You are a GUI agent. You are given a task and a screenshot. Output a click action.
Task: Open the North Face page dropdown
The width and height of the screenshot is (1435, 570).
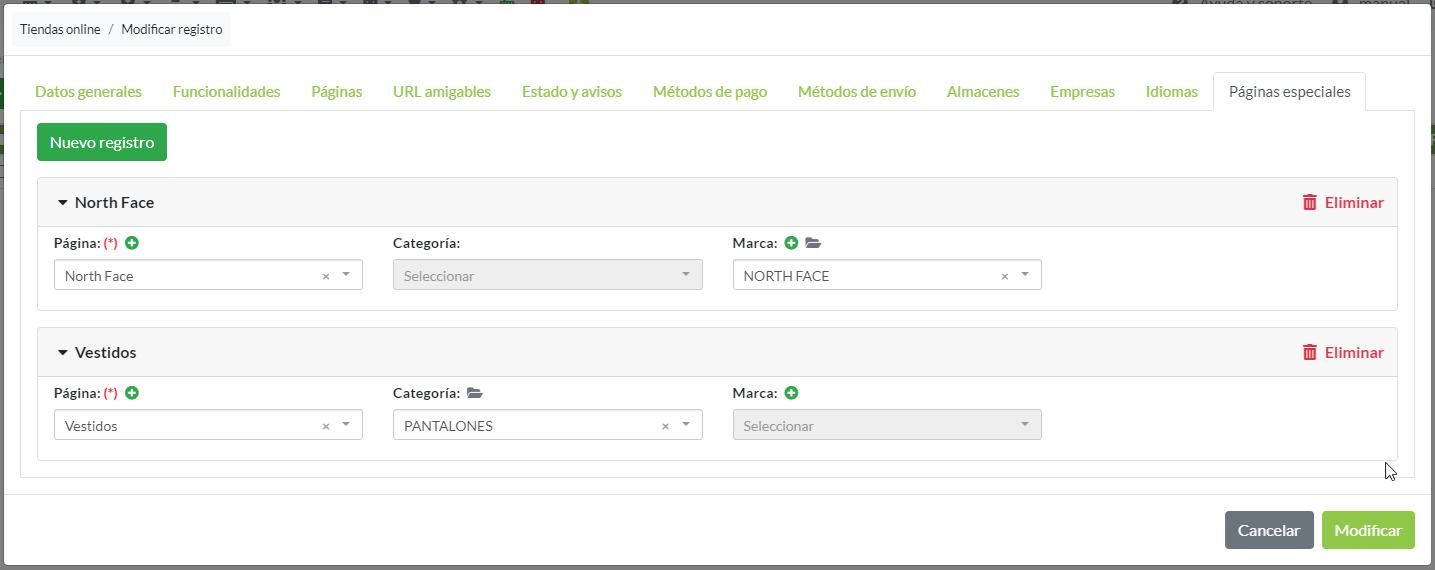click(346, 275)
